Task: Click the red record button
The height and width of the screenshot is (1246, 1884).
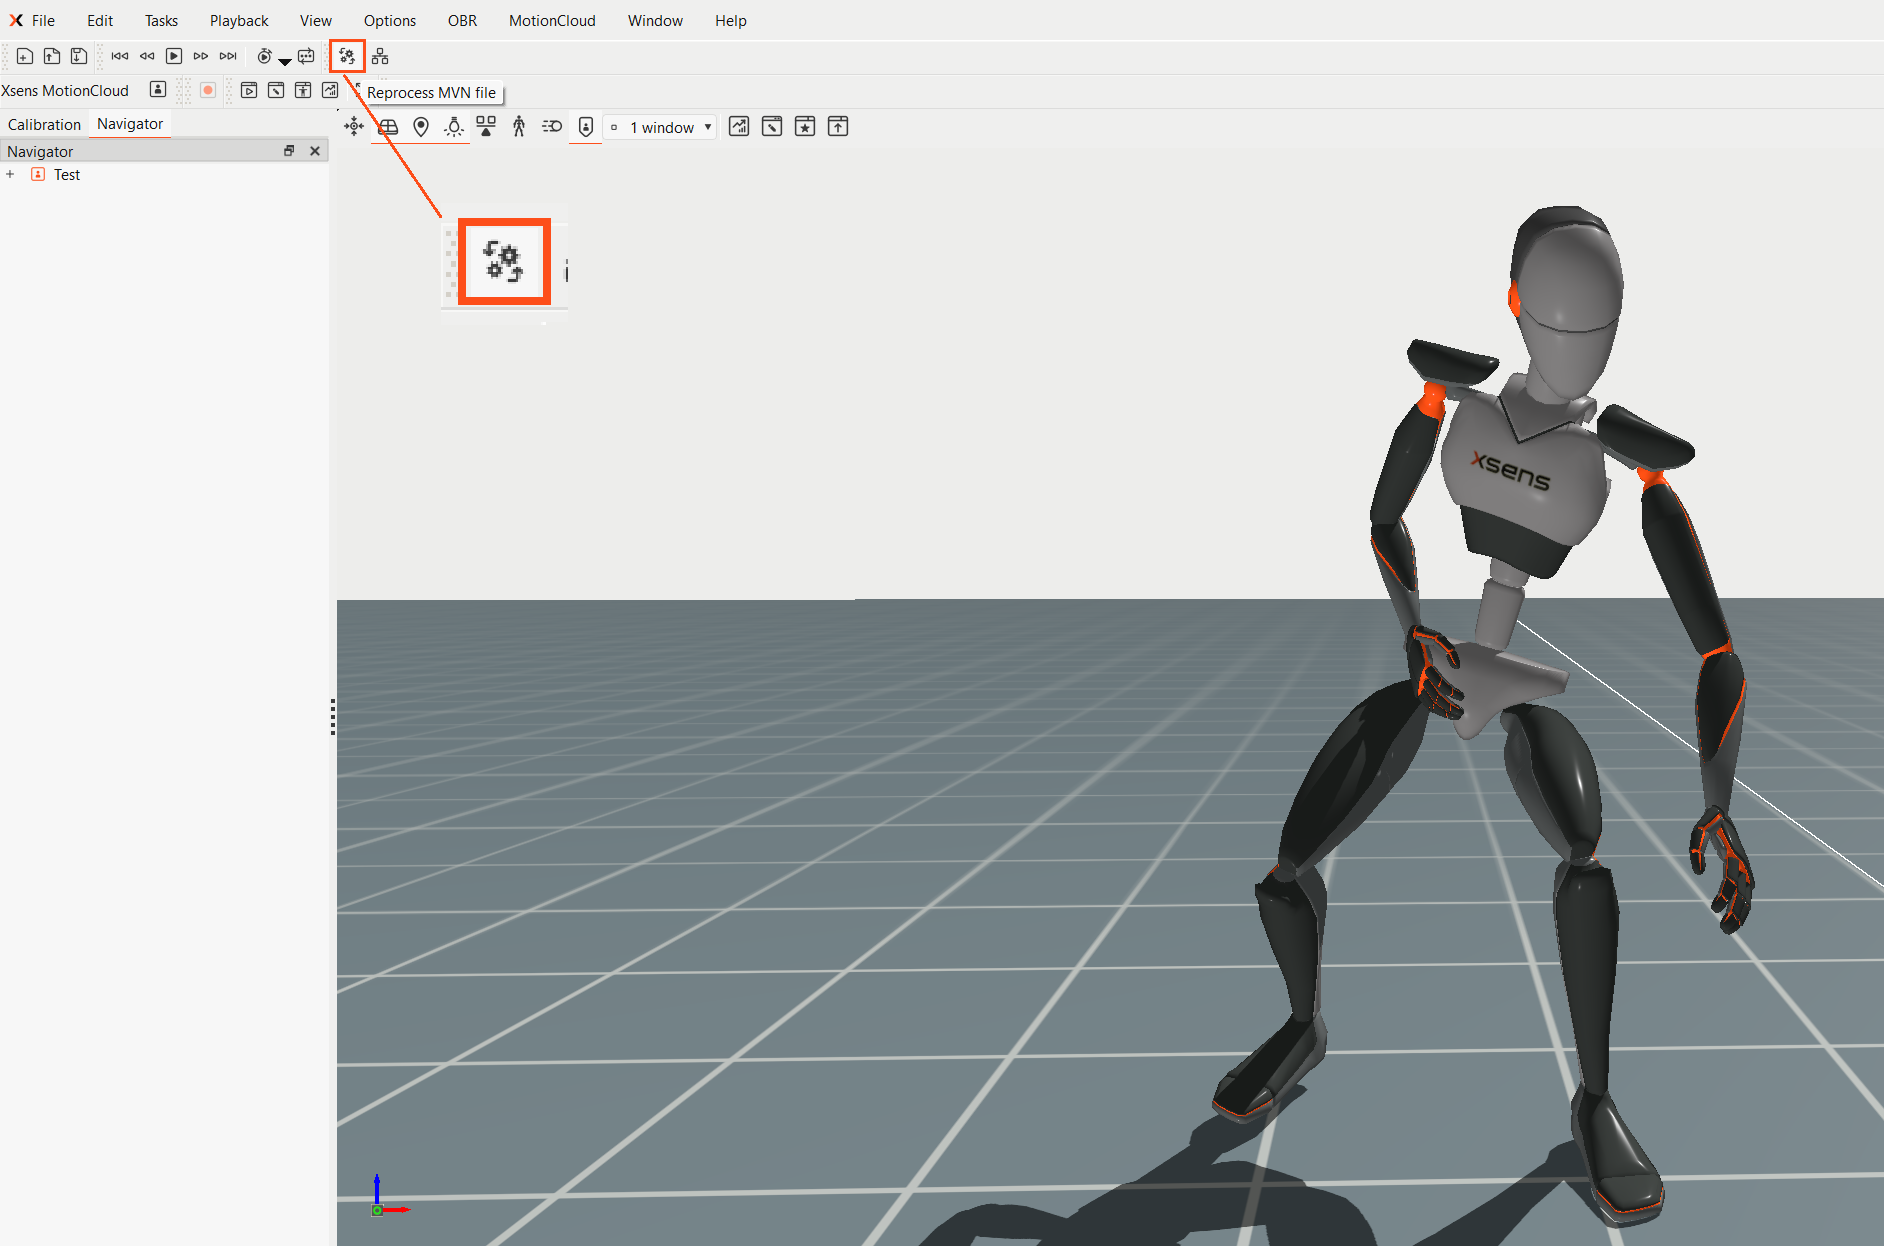Action: 208,90
